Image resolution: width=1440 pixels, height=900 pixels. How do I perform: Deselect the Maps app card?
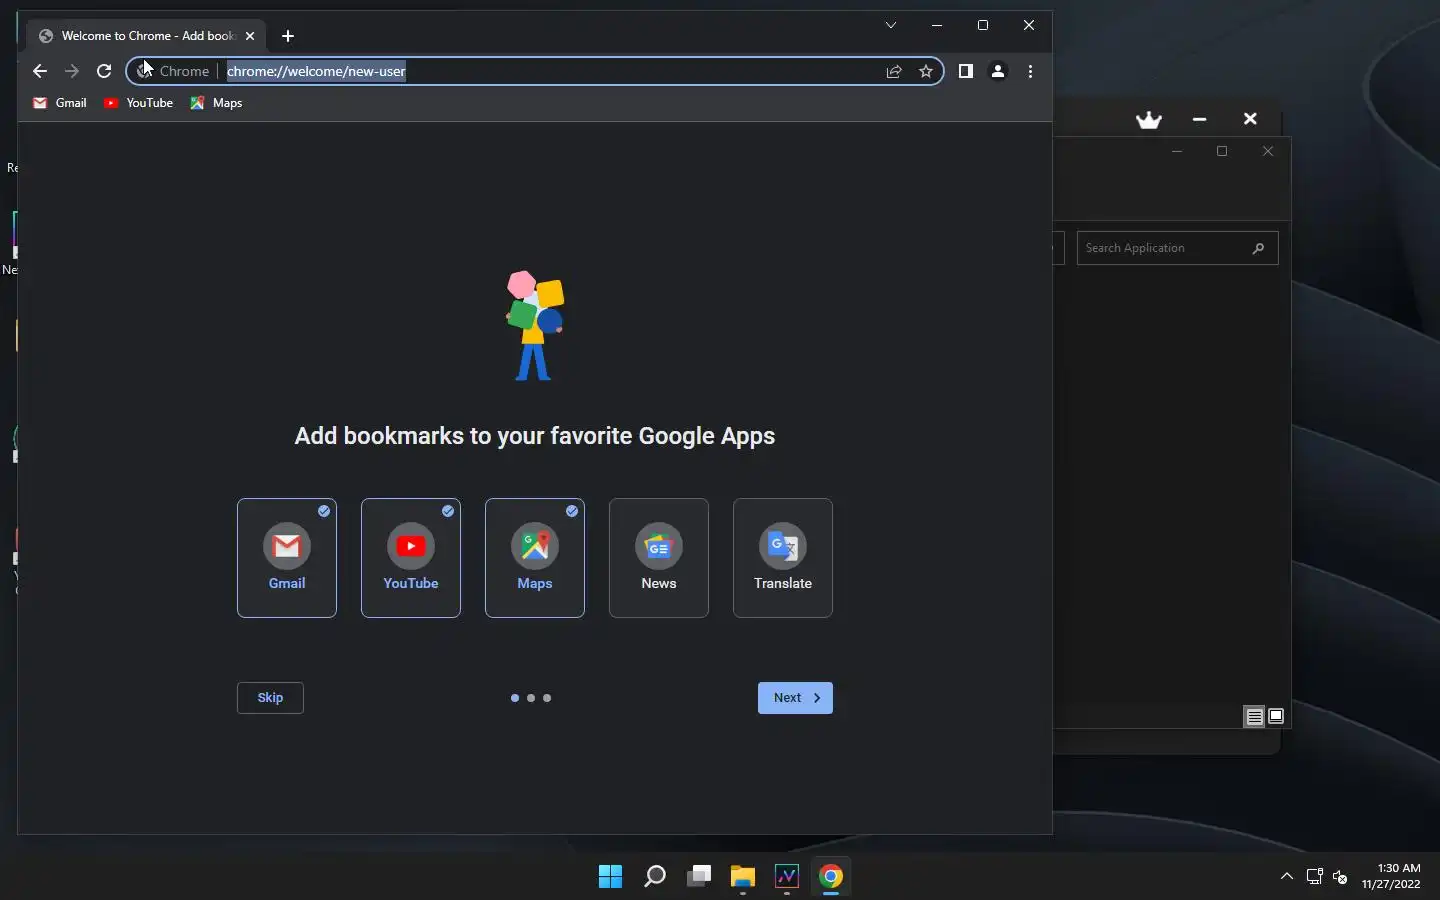[535, 558]
